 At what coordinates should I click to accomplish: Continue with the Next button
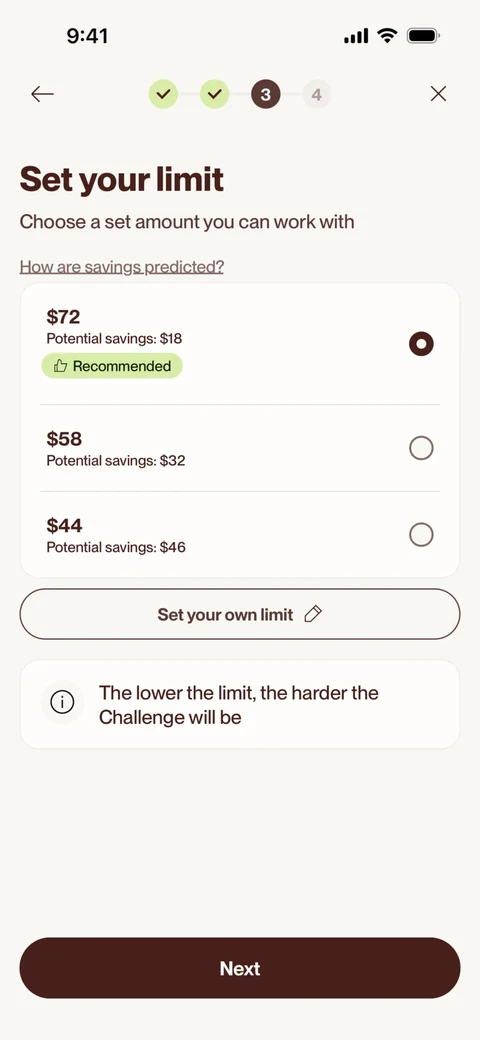240,968
